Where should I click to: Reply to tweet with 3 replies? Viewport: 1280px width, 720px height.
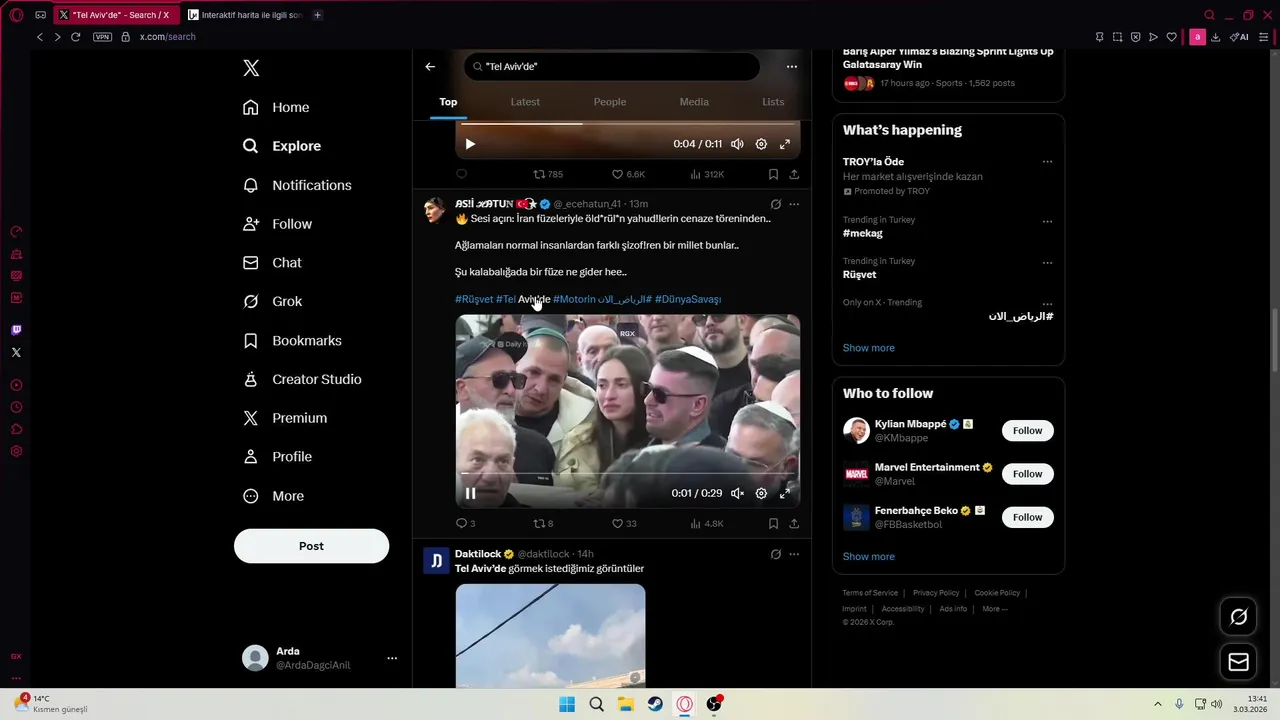click(465, 523)
